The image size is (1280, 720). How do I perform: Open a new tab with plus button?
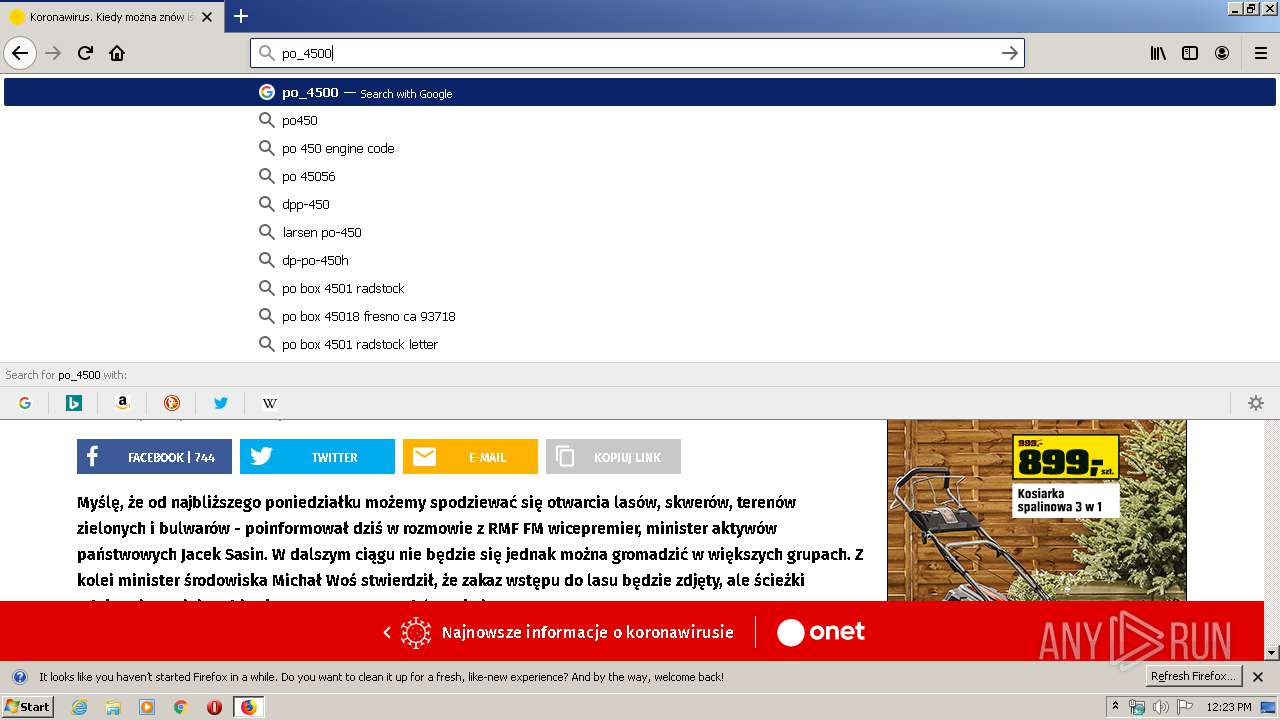[x=241, y=16]
